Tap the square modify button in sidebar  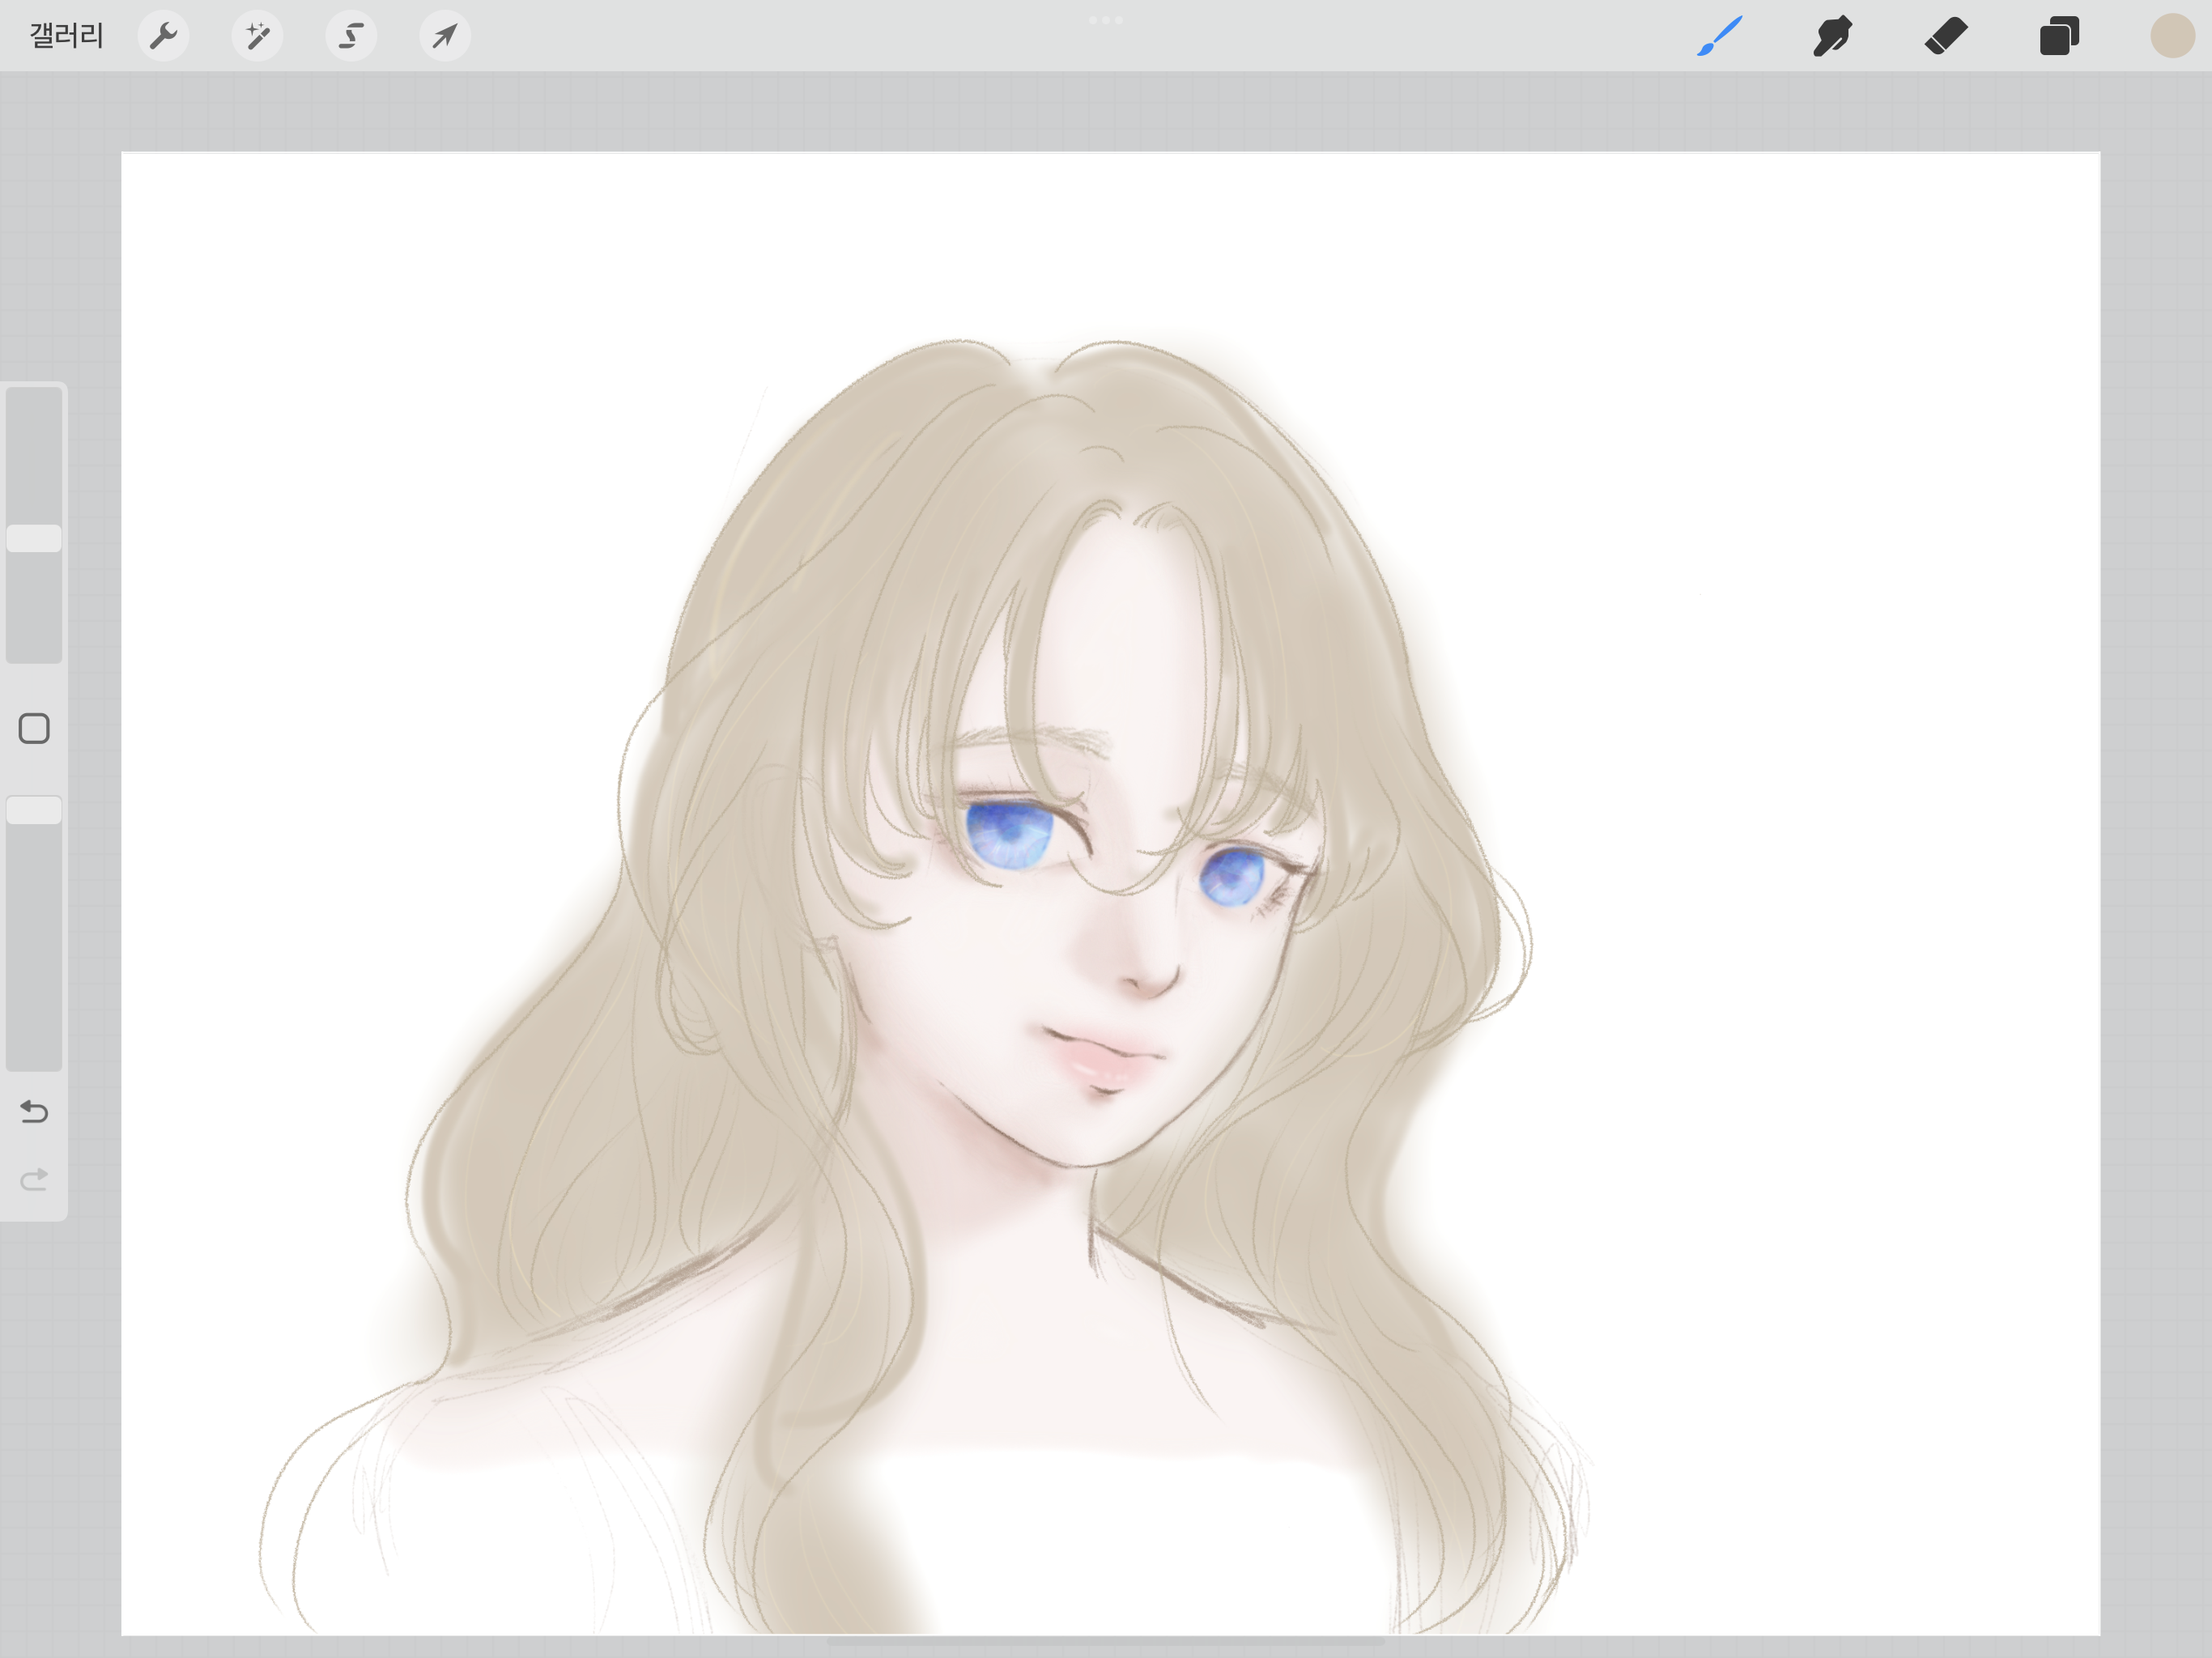[x=34, y=729]
